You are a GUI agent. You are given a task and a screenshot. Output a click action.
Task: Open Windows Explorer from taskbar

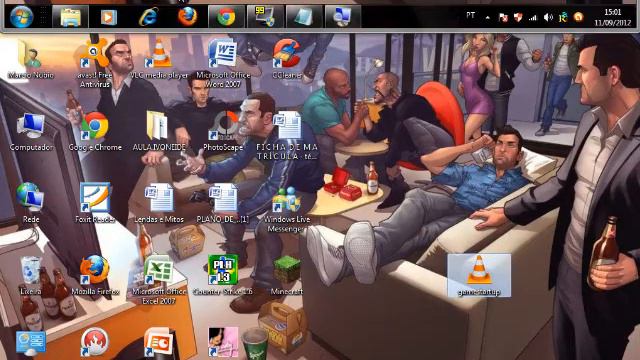[70, 17]
